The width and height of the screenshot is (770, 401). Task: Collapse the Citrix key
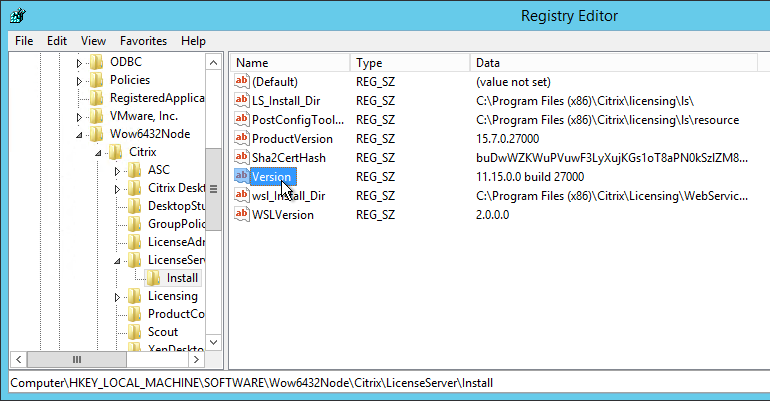98,153
